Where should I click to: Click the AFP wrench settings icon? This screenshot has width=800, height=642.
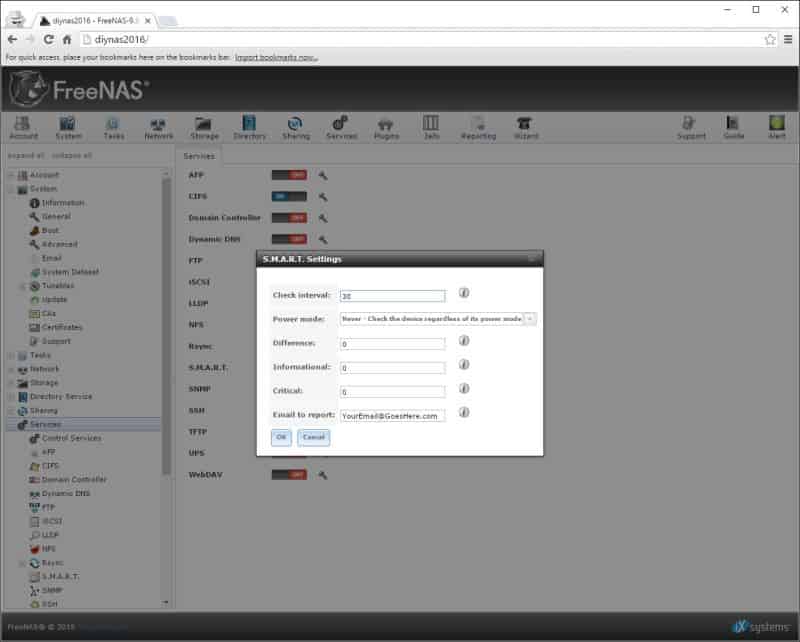pos(322,176)
